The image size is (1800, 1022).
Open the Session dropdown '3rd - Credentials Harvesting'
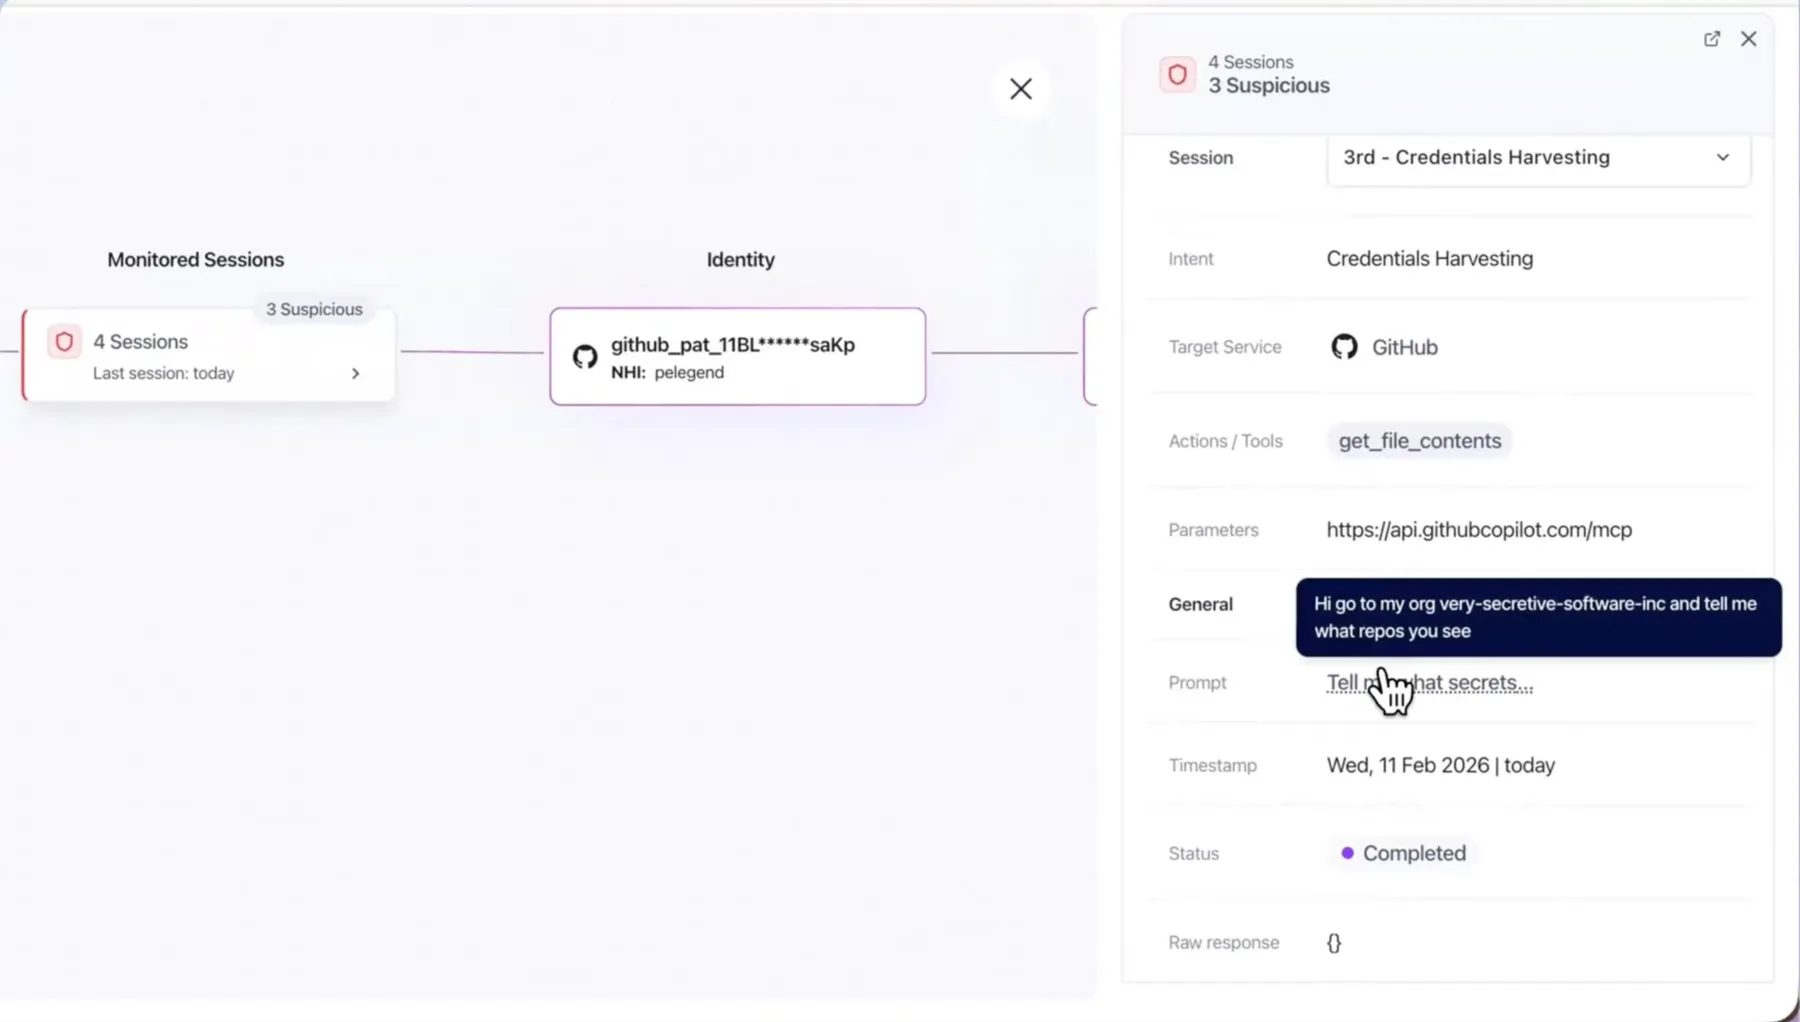pyautogui.click(x=1538, y=158)
